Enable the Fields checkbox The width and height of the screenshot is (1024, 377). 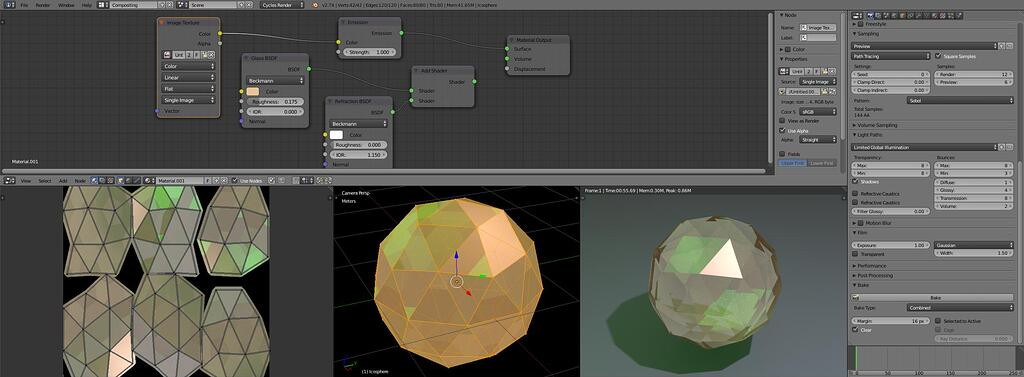(782, 154)
